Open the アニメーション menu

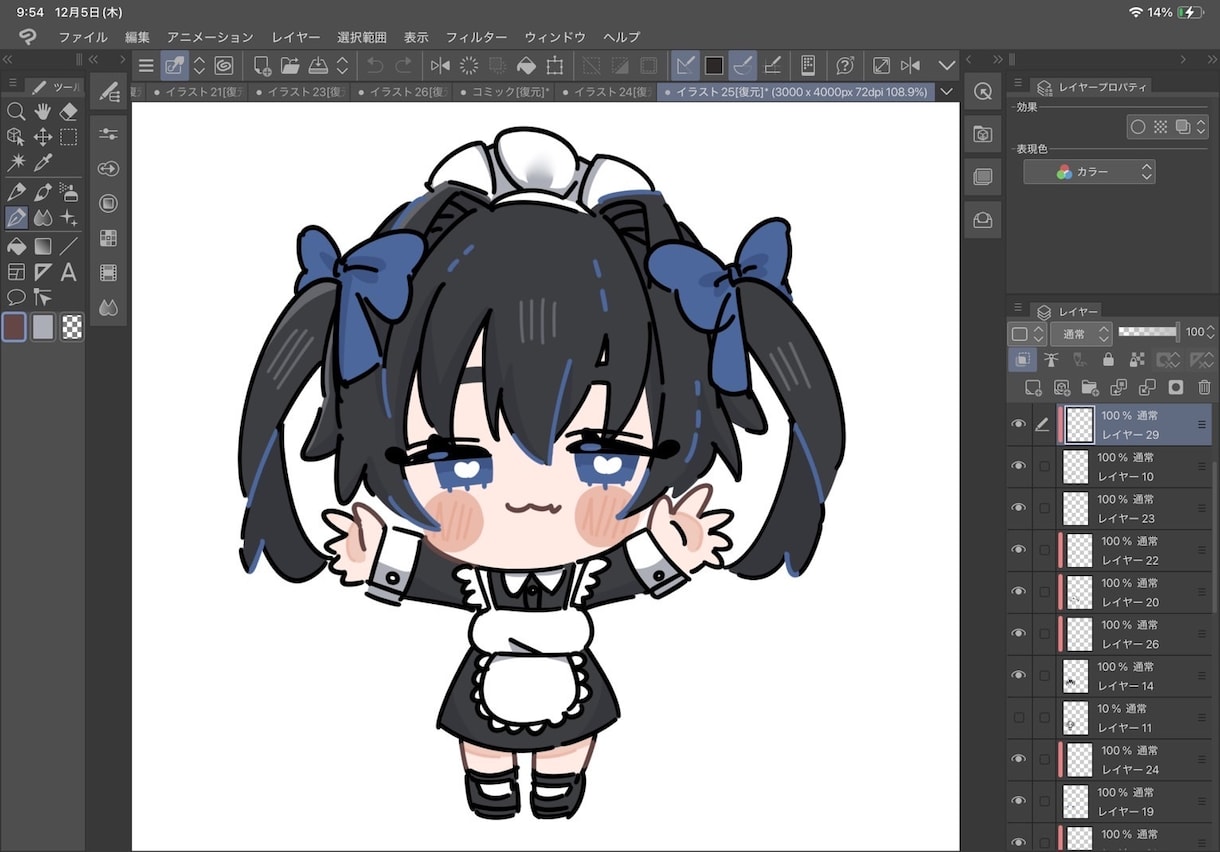(x=210, y=37)
